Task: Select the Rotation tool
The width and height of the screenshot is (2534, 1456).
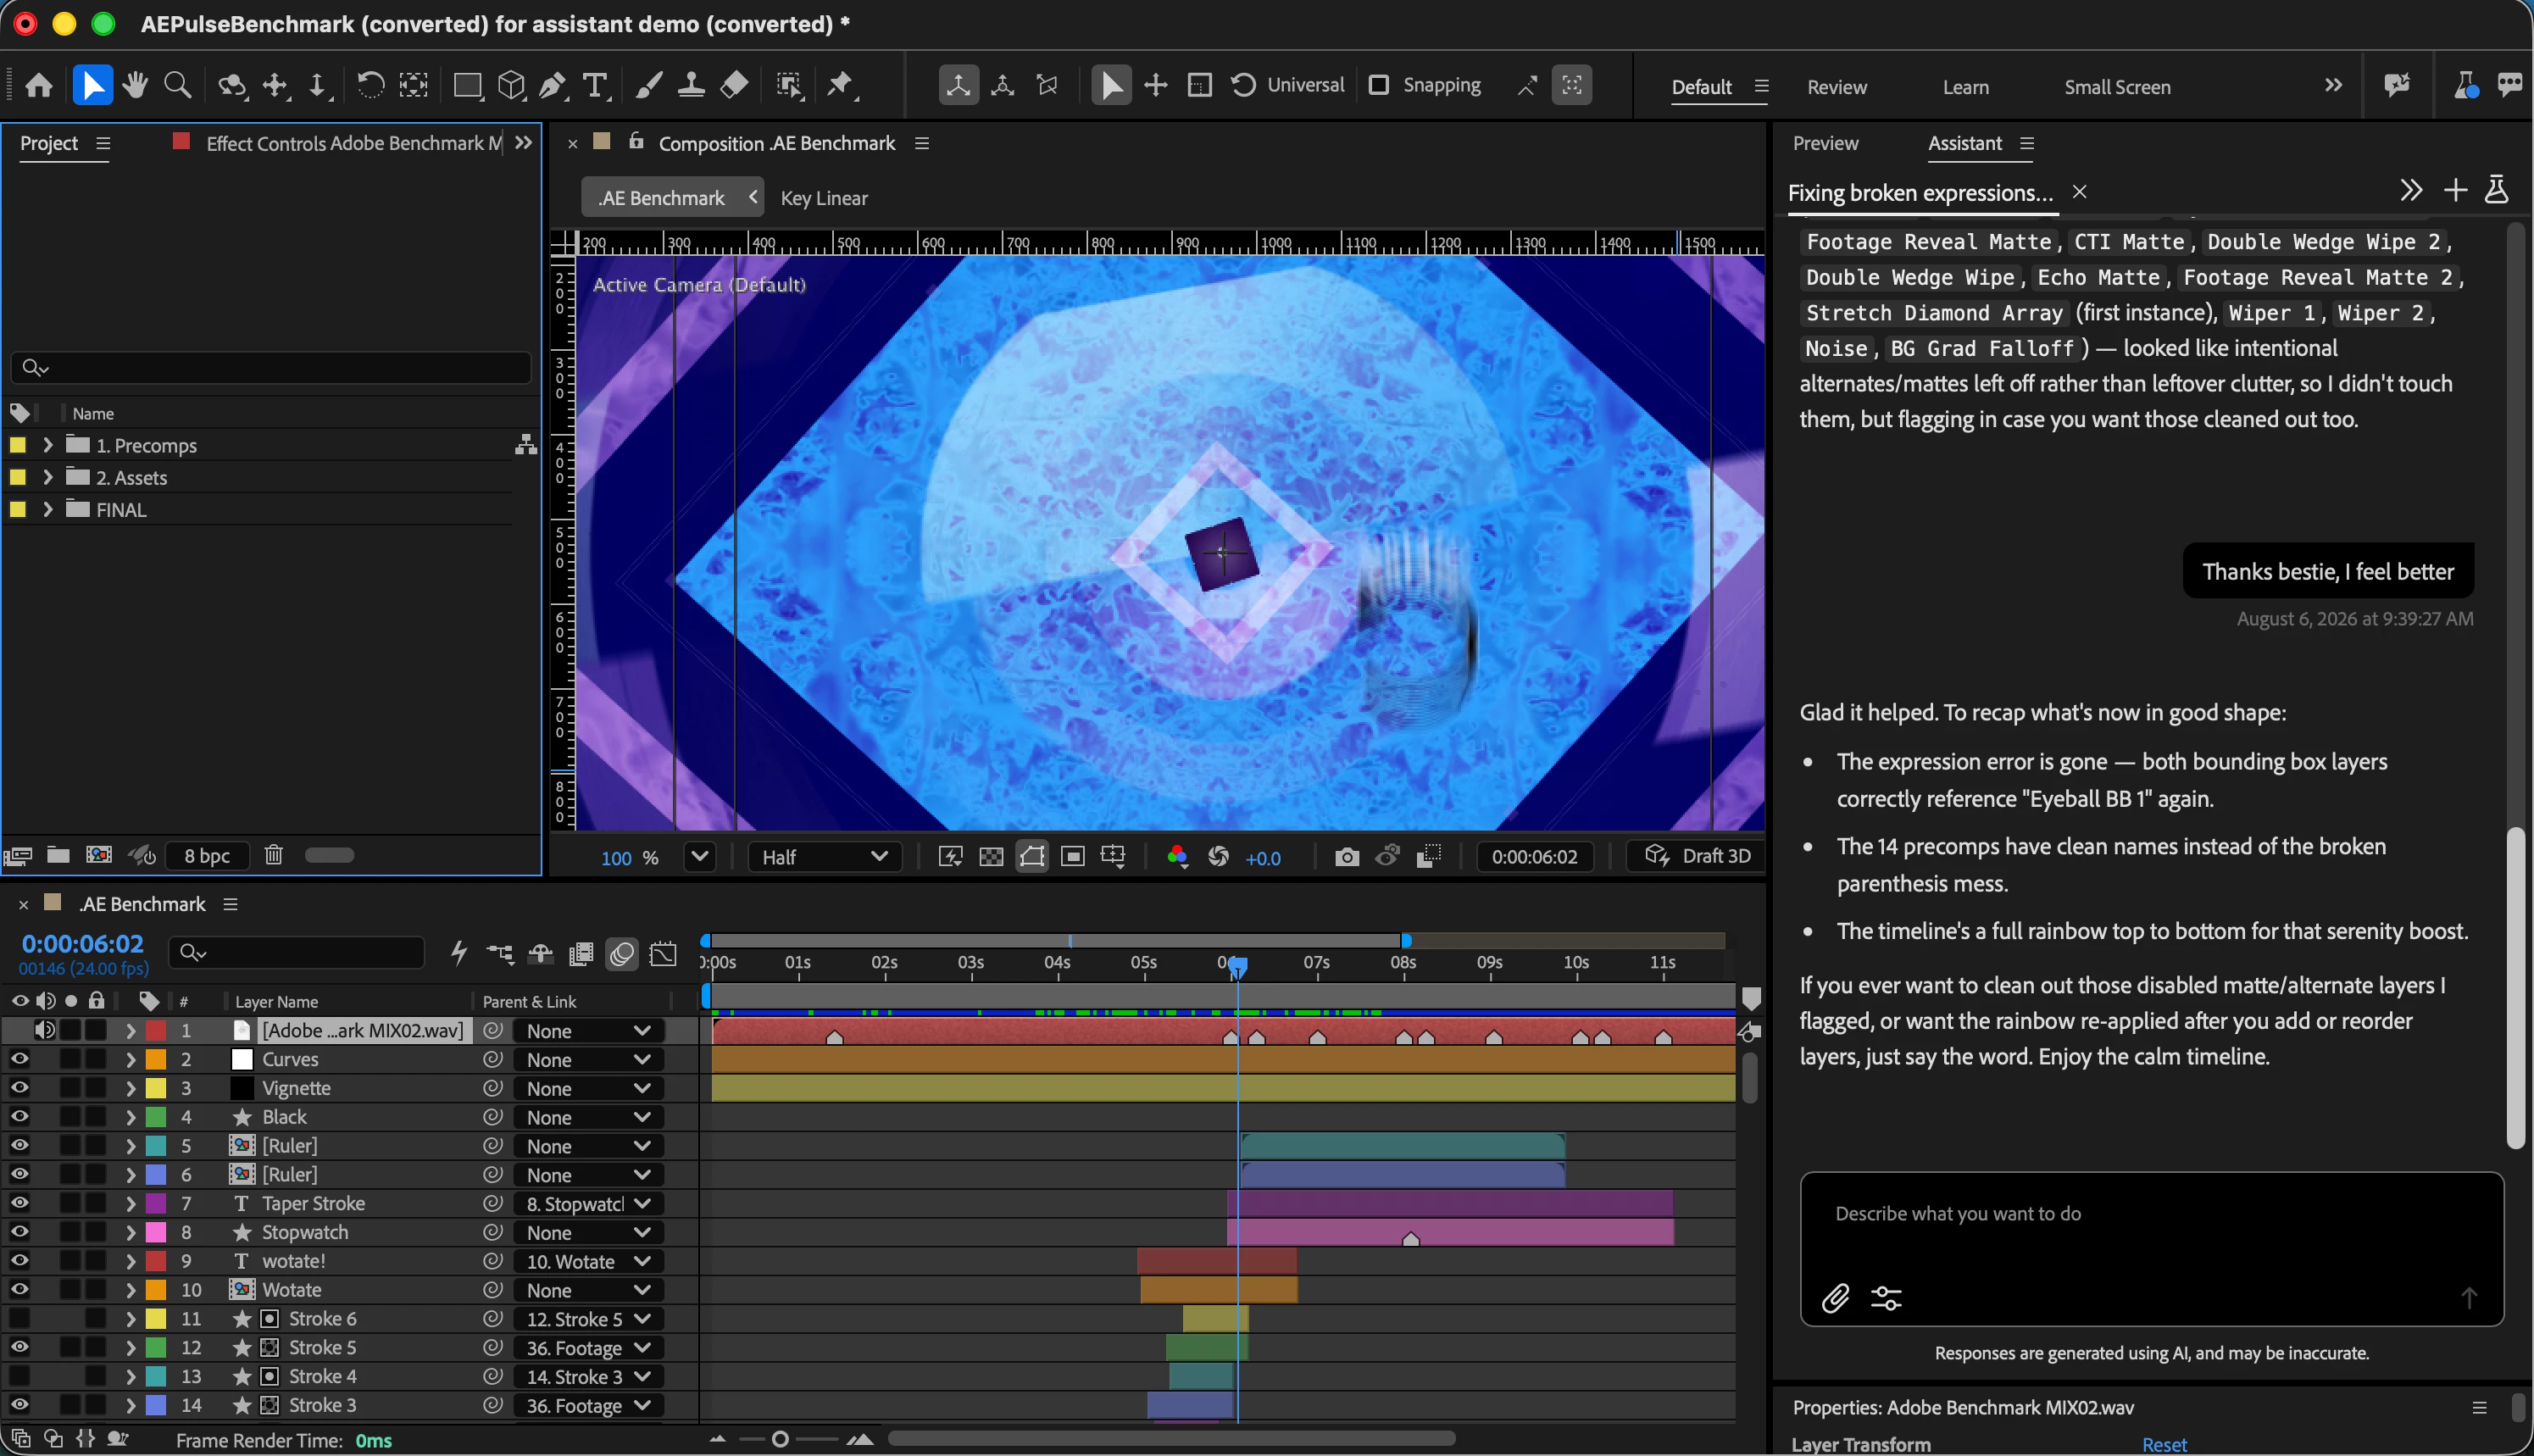Action: point(370,85)
